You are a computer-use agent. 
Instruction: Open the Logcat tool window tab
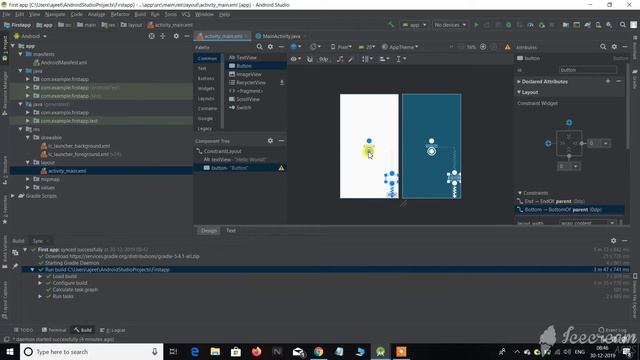click(x=113, y=330)
